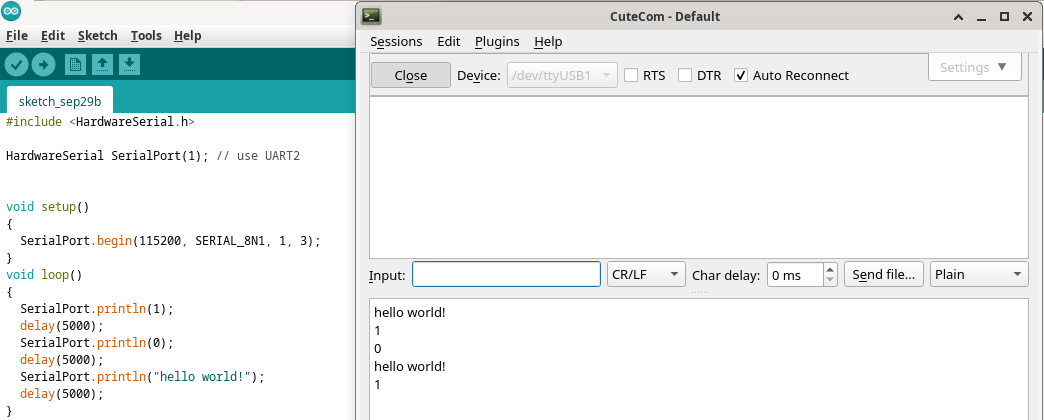Click the Send file... button
The height and width of the screenshot is (420, 1044).
point(883,275)
